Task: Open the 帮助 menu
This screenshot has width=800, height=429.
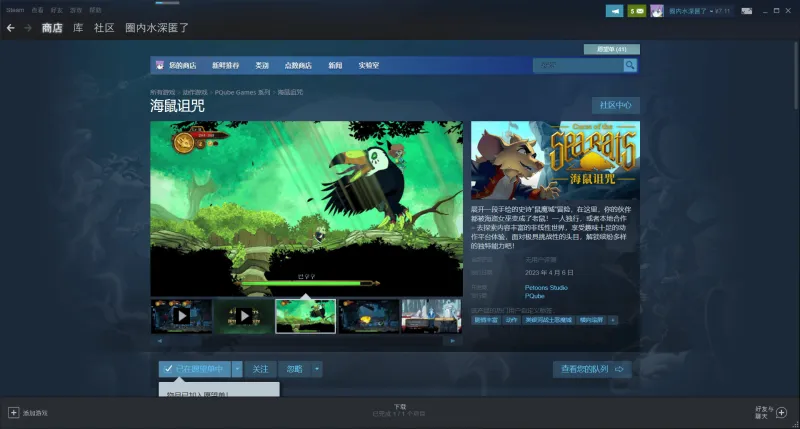Action: pos(95,10)
